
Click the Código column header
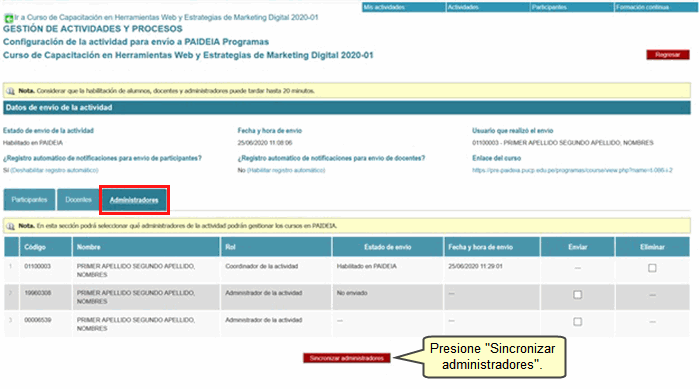pyautogui.click(x=45, y=247)
